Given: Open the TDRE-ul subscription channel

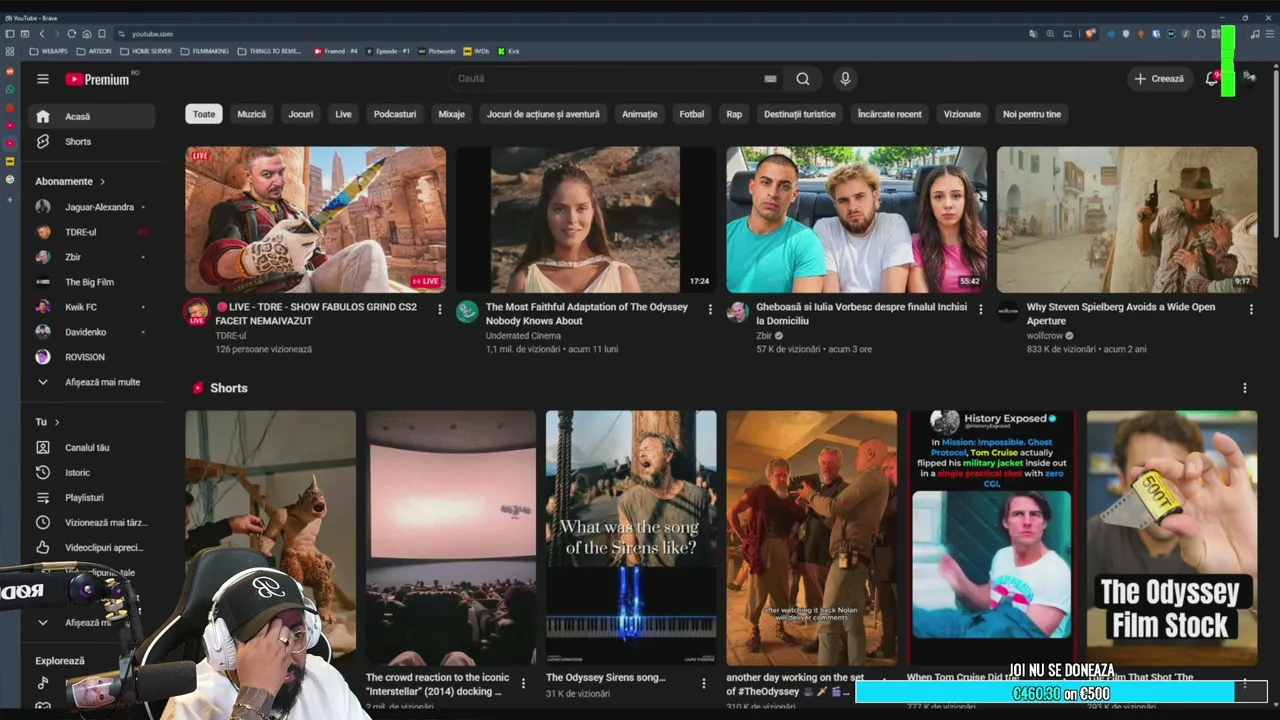Looking at the screenshot, I should point(92,232).
